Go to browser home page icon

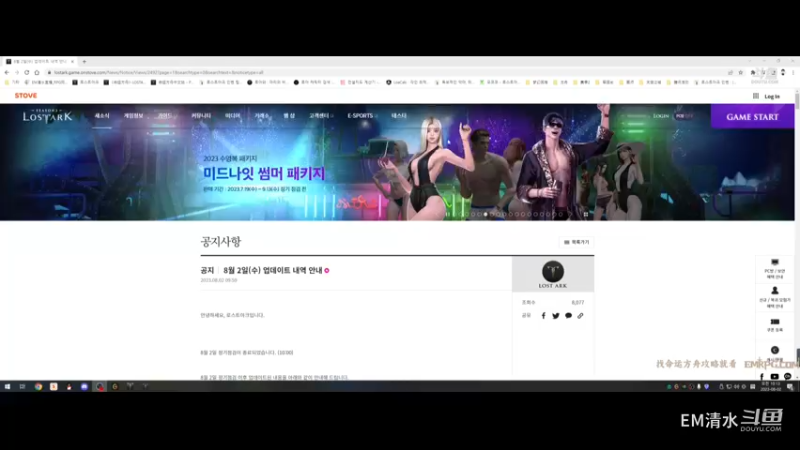point(37,72)
